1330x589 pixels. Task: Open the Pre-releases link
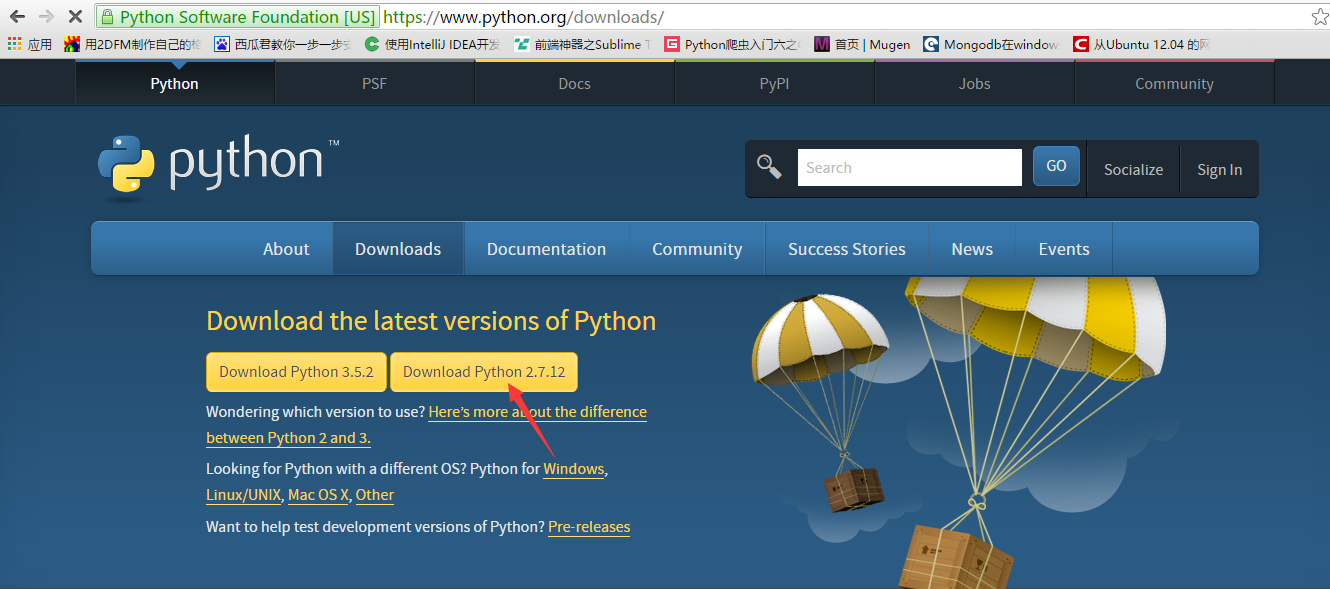(x=589, y=527)
